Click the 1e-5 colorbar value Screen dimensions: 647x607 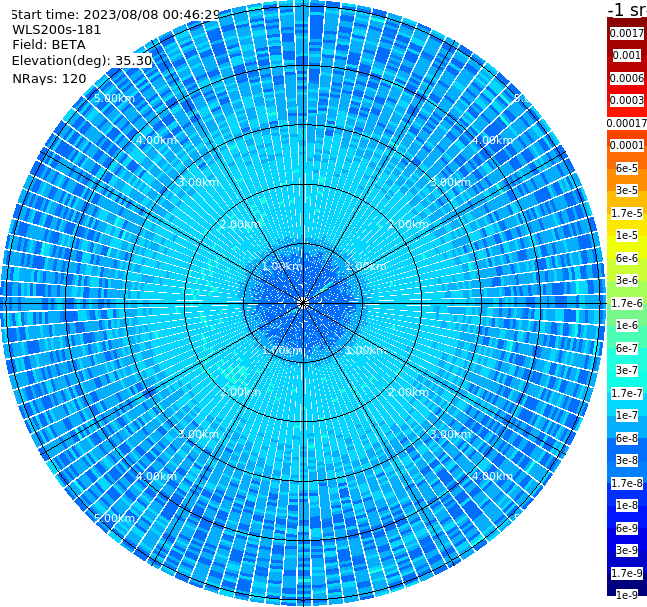[x=627, y=235]
